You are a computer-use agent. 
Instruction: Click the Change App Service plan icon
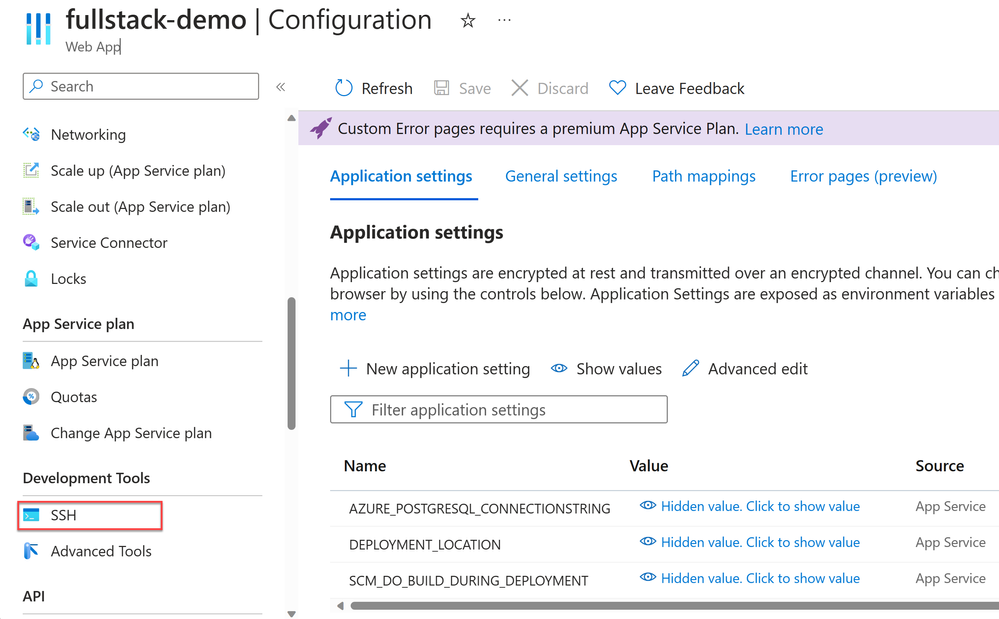click(x=31, y=433)
